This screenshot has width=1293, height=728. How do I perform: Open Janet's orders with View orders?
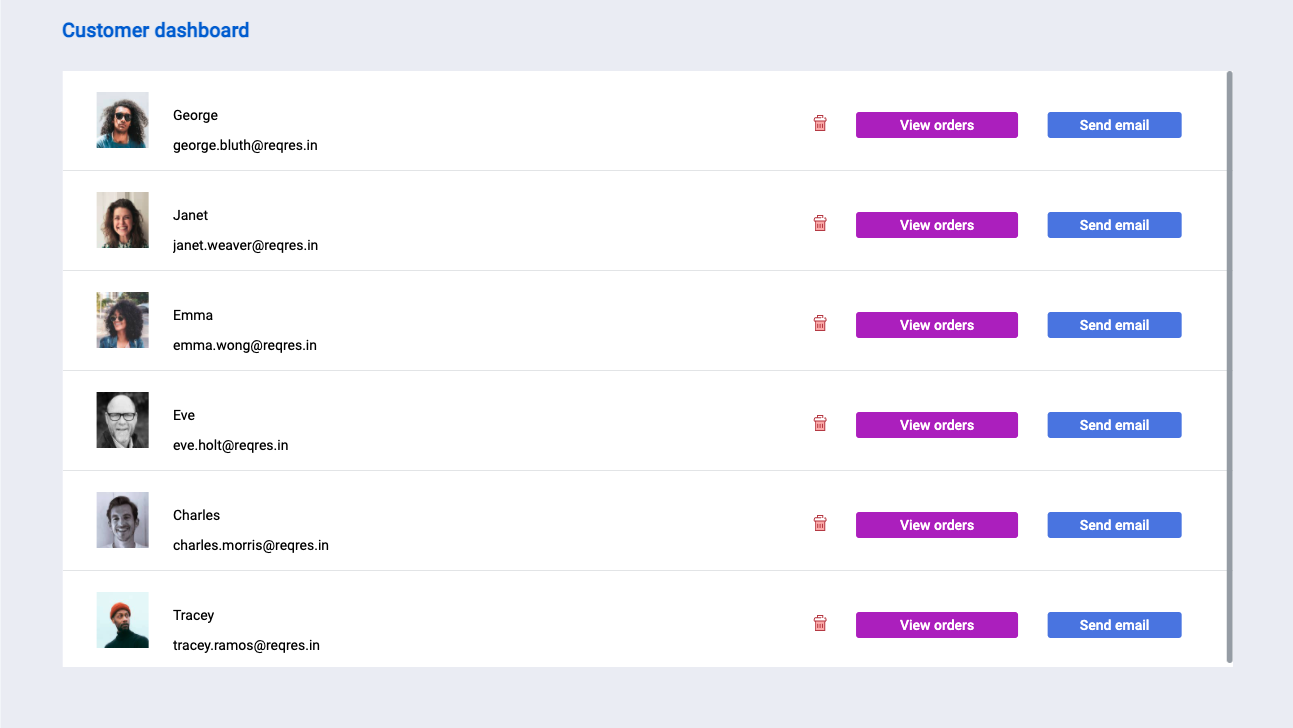936,225
